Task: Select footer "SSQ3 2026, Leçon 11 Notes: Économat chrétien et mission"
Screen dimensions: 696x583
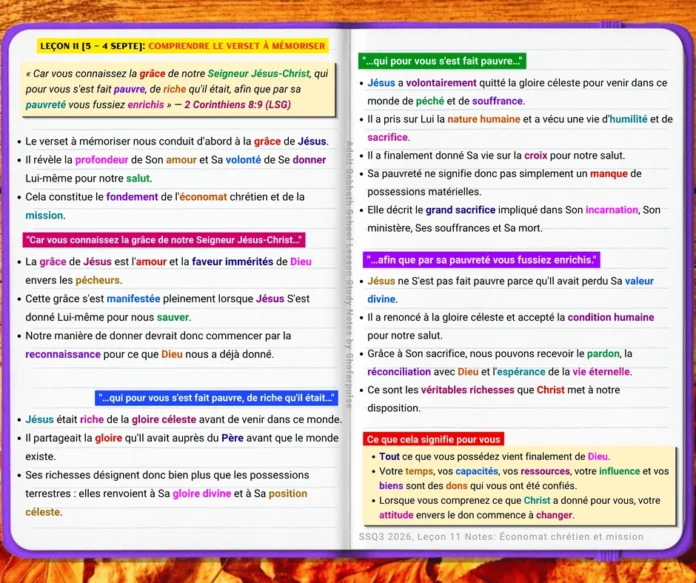Action: 501,537
